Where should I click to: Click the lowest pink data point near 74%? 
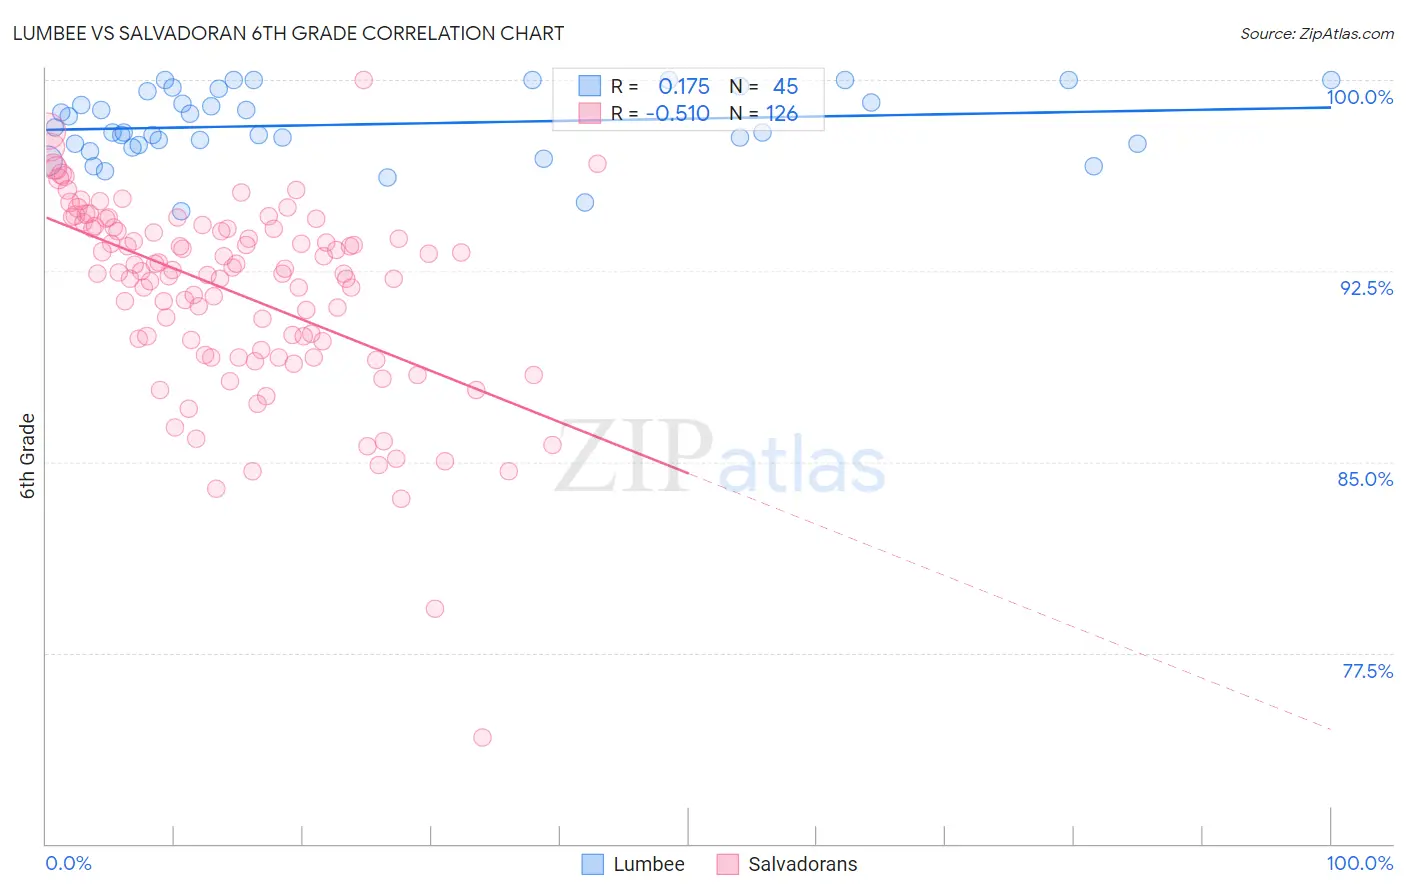(x=482, y=737)
